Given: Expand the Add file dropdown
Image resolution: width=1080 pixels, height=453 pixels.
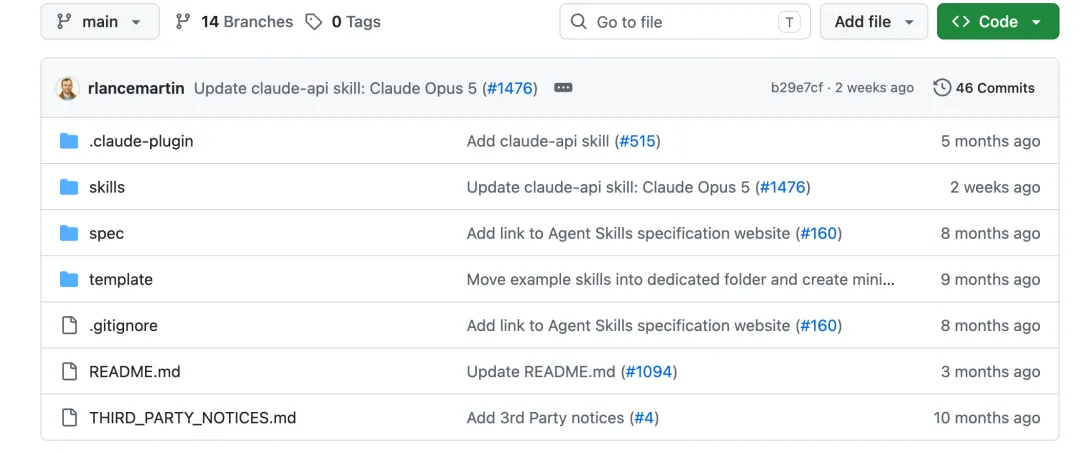Looking at the screenshot, I should [x=874, y=21].
